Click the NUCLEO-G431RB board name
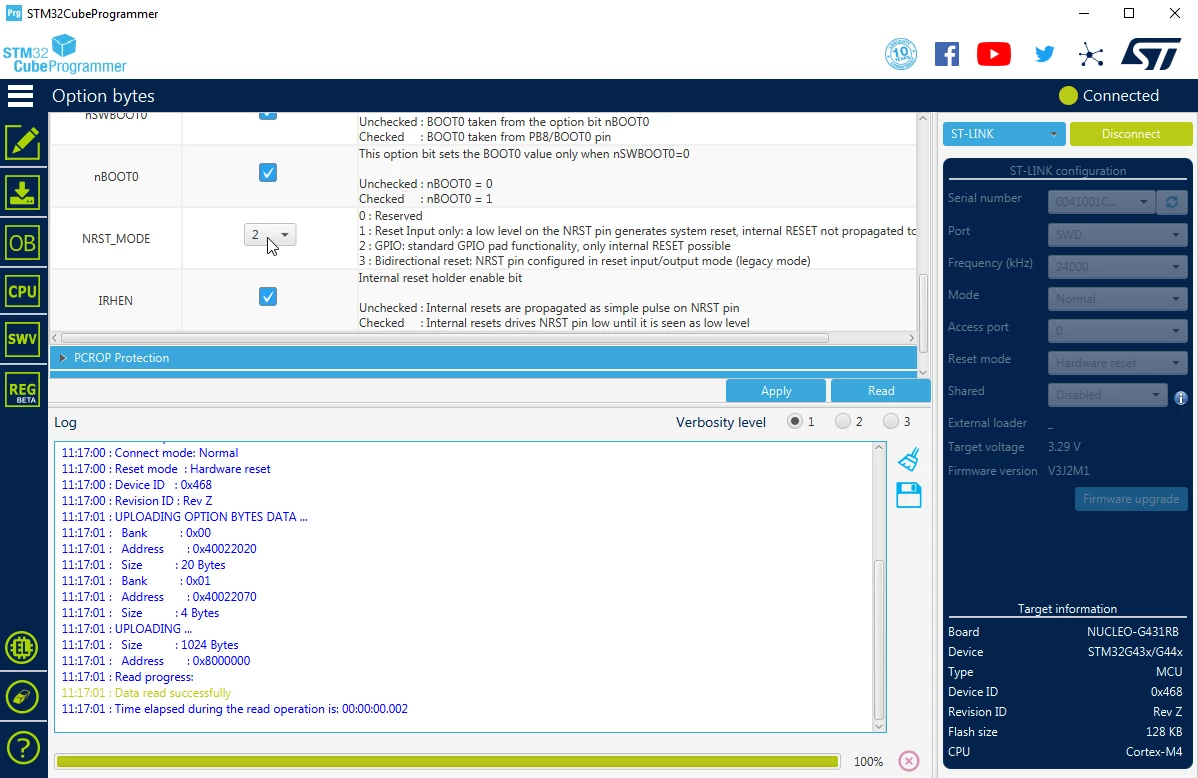The image size is (1198, 778). (1133, 632)
